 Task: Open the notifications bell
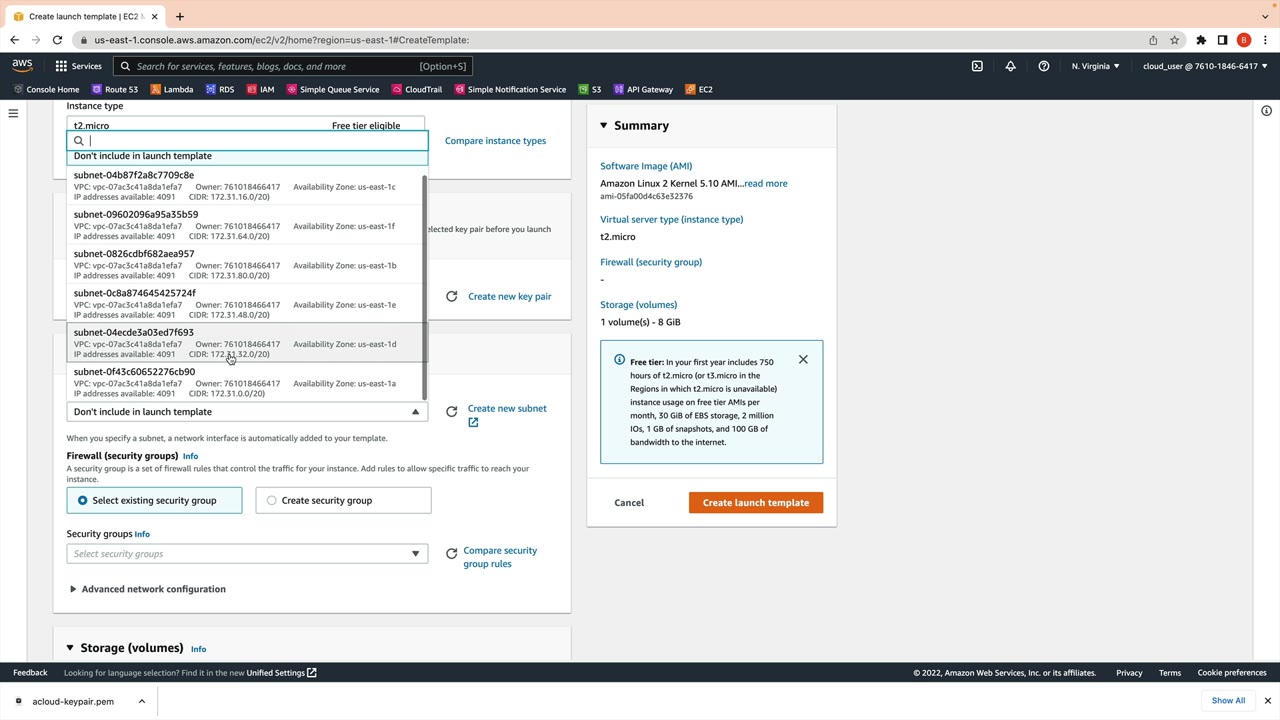point(1010,66)
